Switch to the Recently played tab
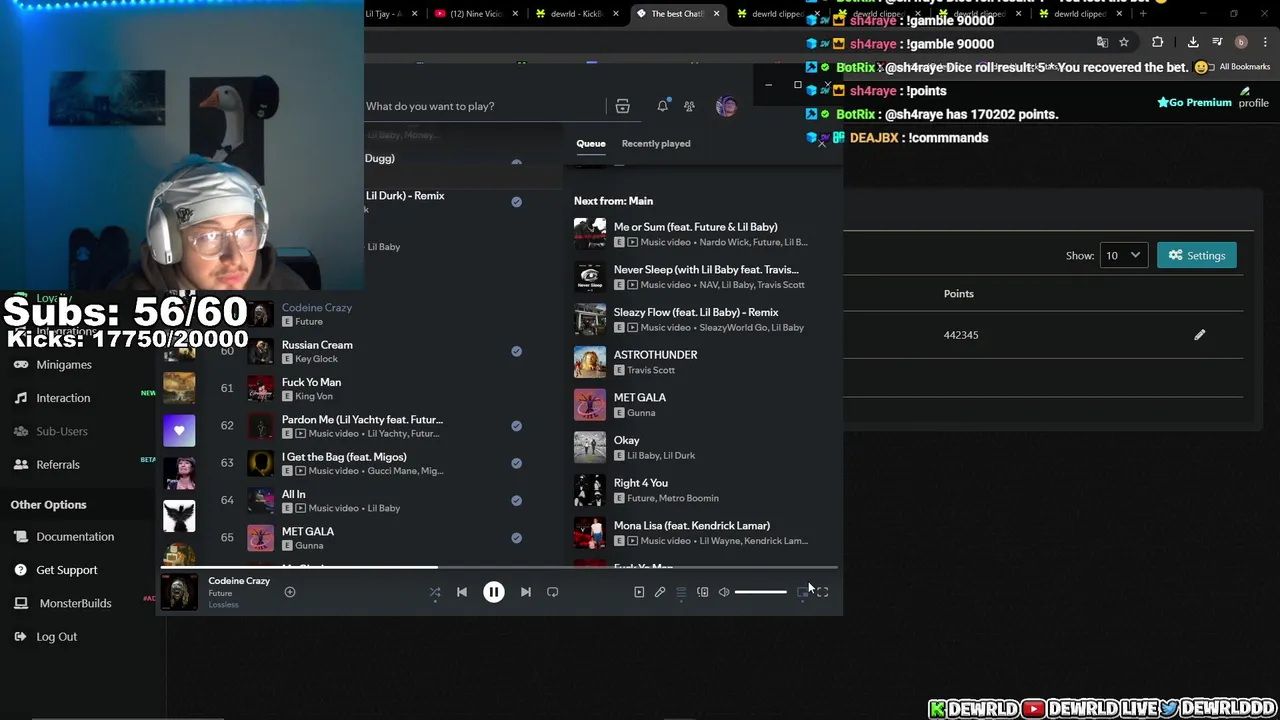This screenshot has width=1280, height=720. tap(656, 144)
